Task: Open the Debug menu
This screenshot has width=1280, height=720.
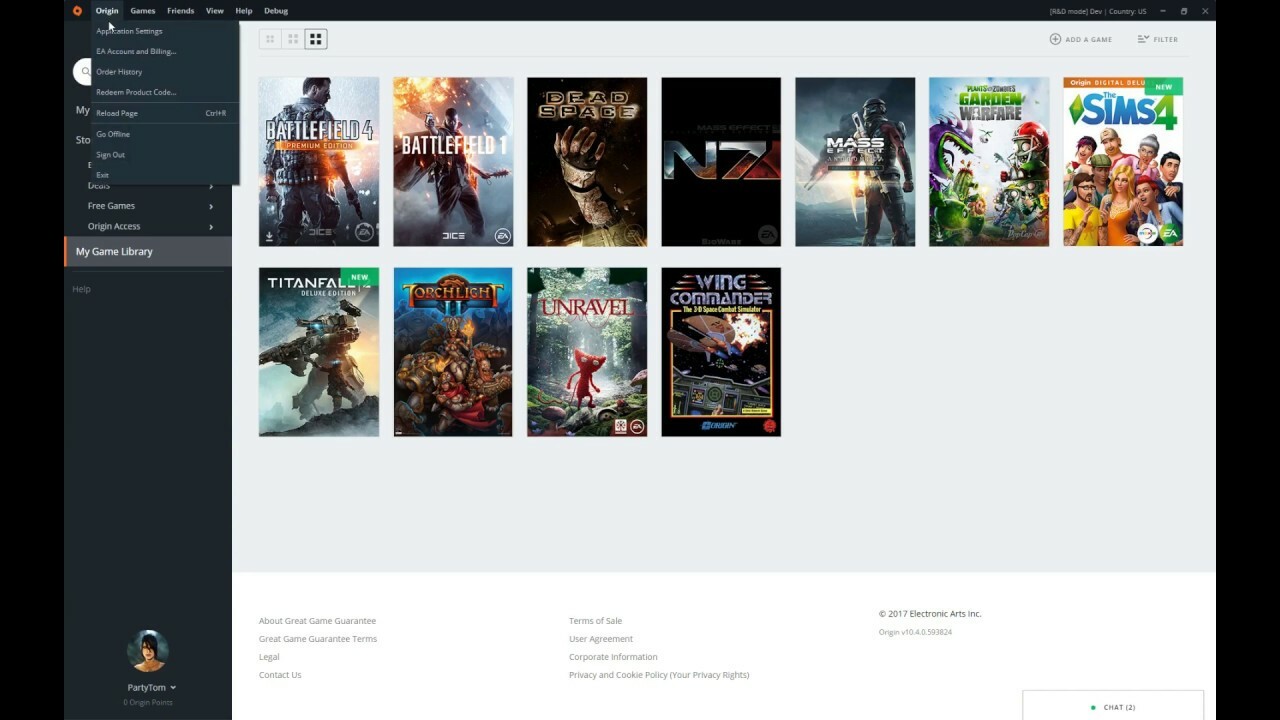Action: [276, 11]
